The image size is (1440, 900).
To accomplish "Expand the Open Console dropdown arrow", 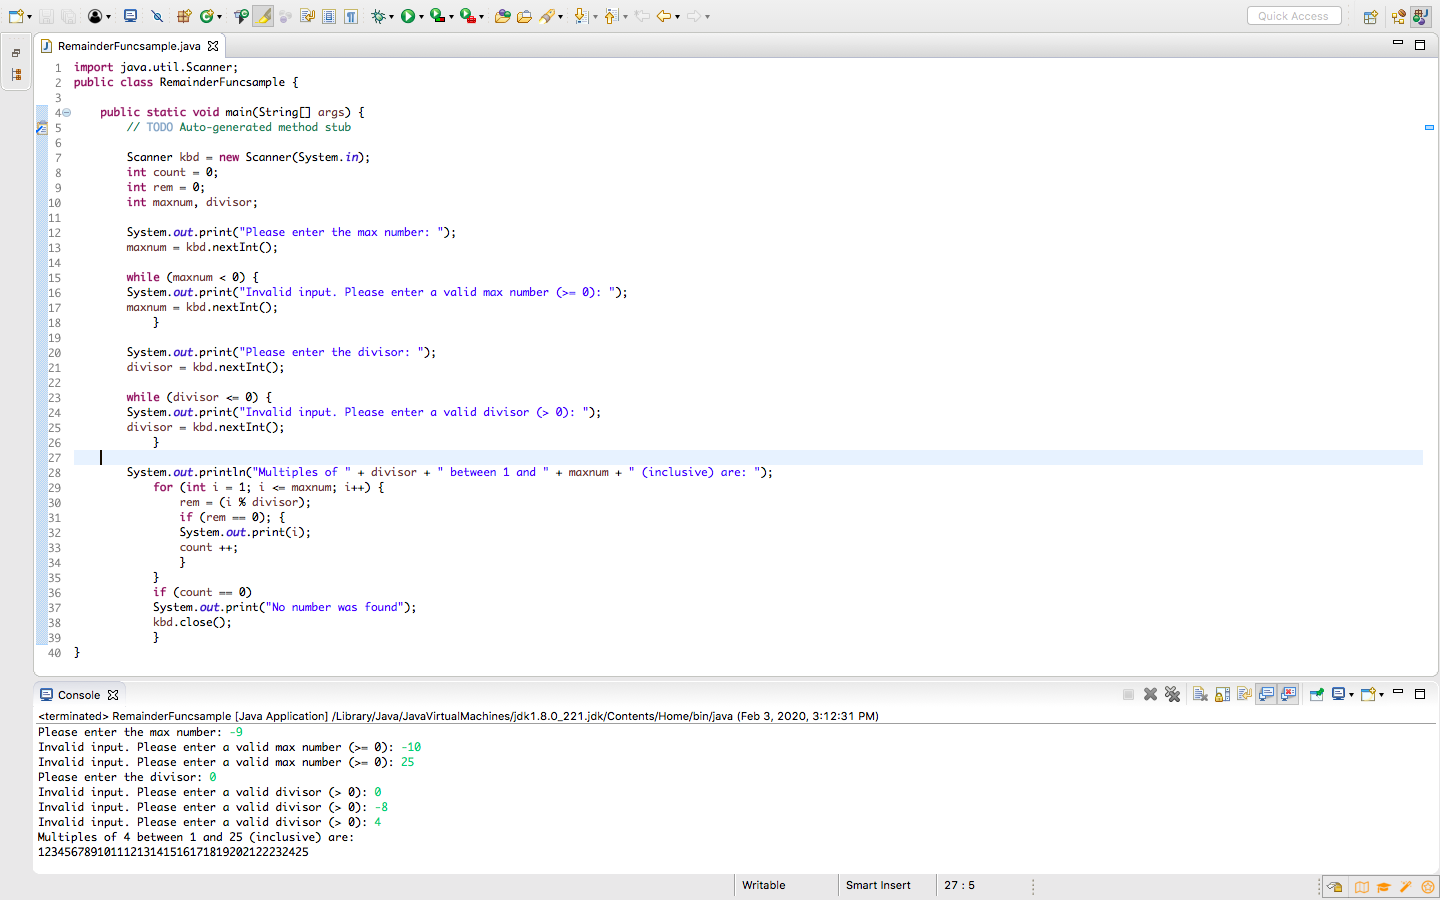I will click(x=1382, y=695).
